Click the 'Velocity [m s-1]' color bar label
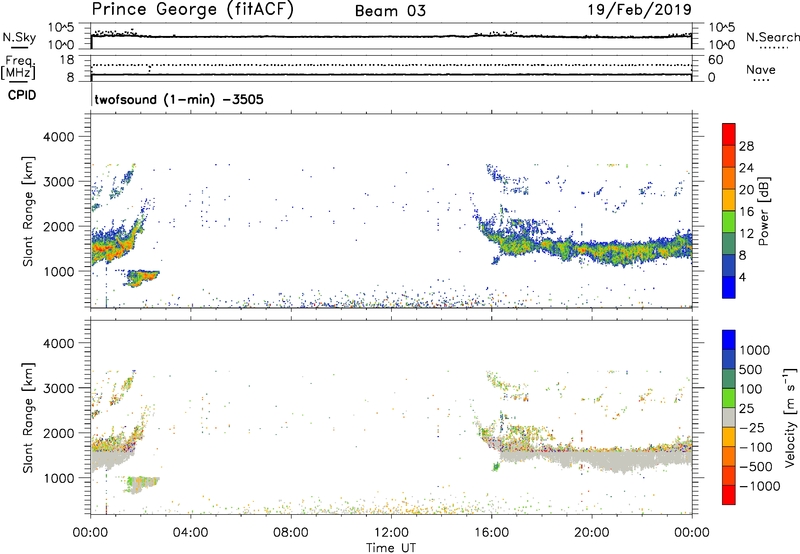Viewport: 800px width, 554px height. pos(790,417)
